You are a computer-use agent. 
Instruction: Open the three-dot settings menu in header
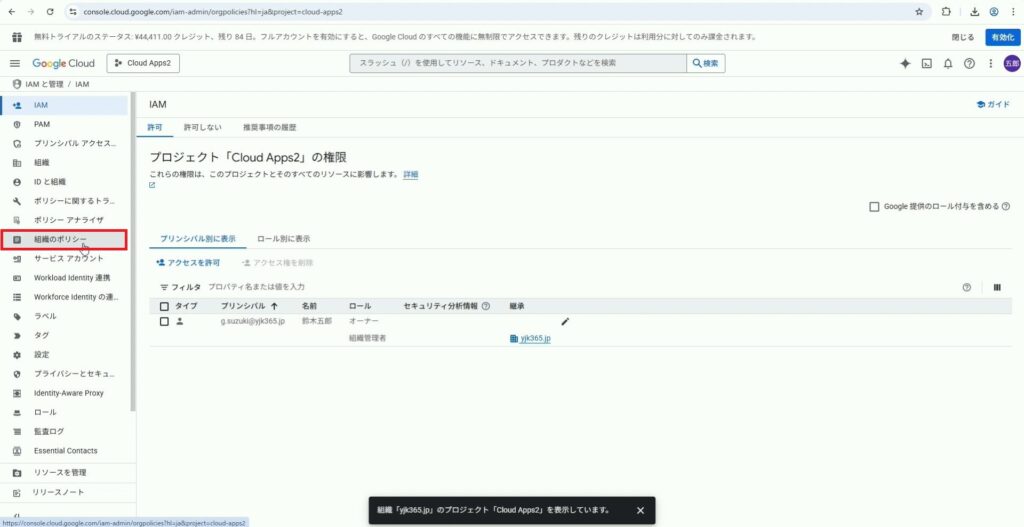click(990, 63)
